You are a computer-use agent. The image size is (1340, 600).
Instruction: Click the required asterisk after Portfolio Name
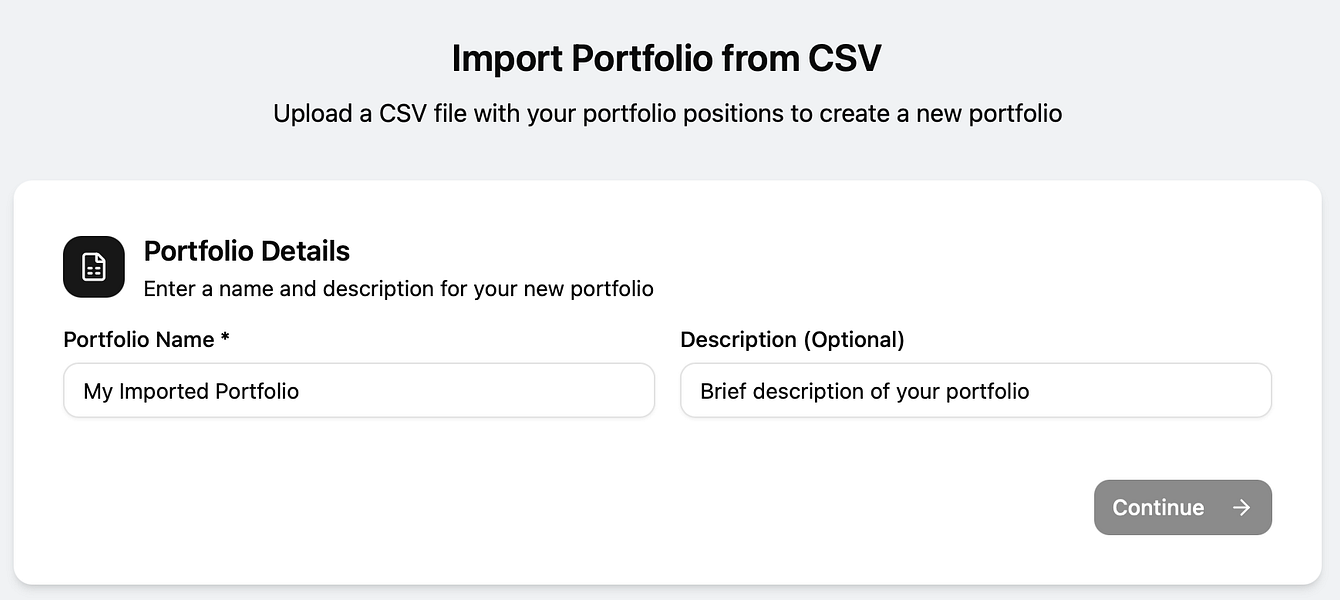pos(225,338)
